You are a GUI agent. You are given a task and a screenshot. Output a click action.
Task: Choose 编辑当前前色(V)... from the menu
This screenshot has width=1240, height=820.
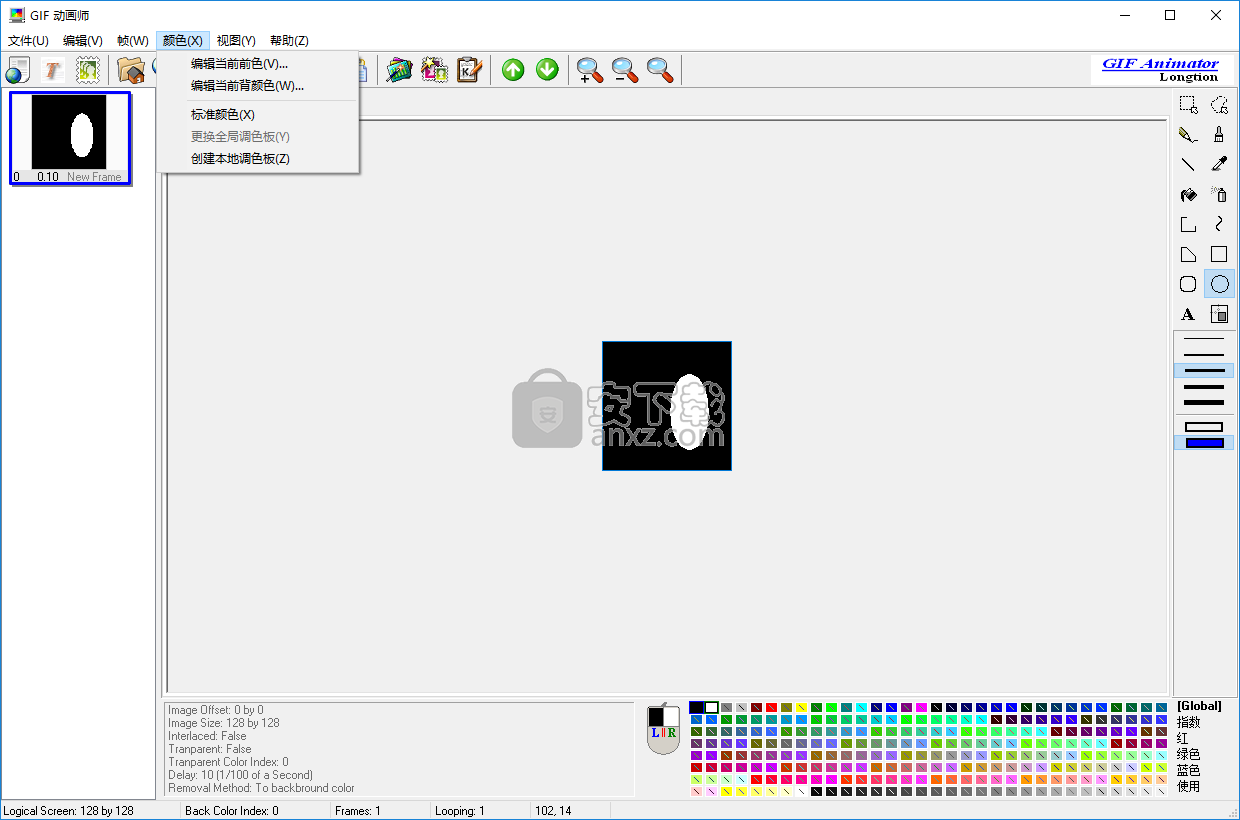[x=239, y=64]
